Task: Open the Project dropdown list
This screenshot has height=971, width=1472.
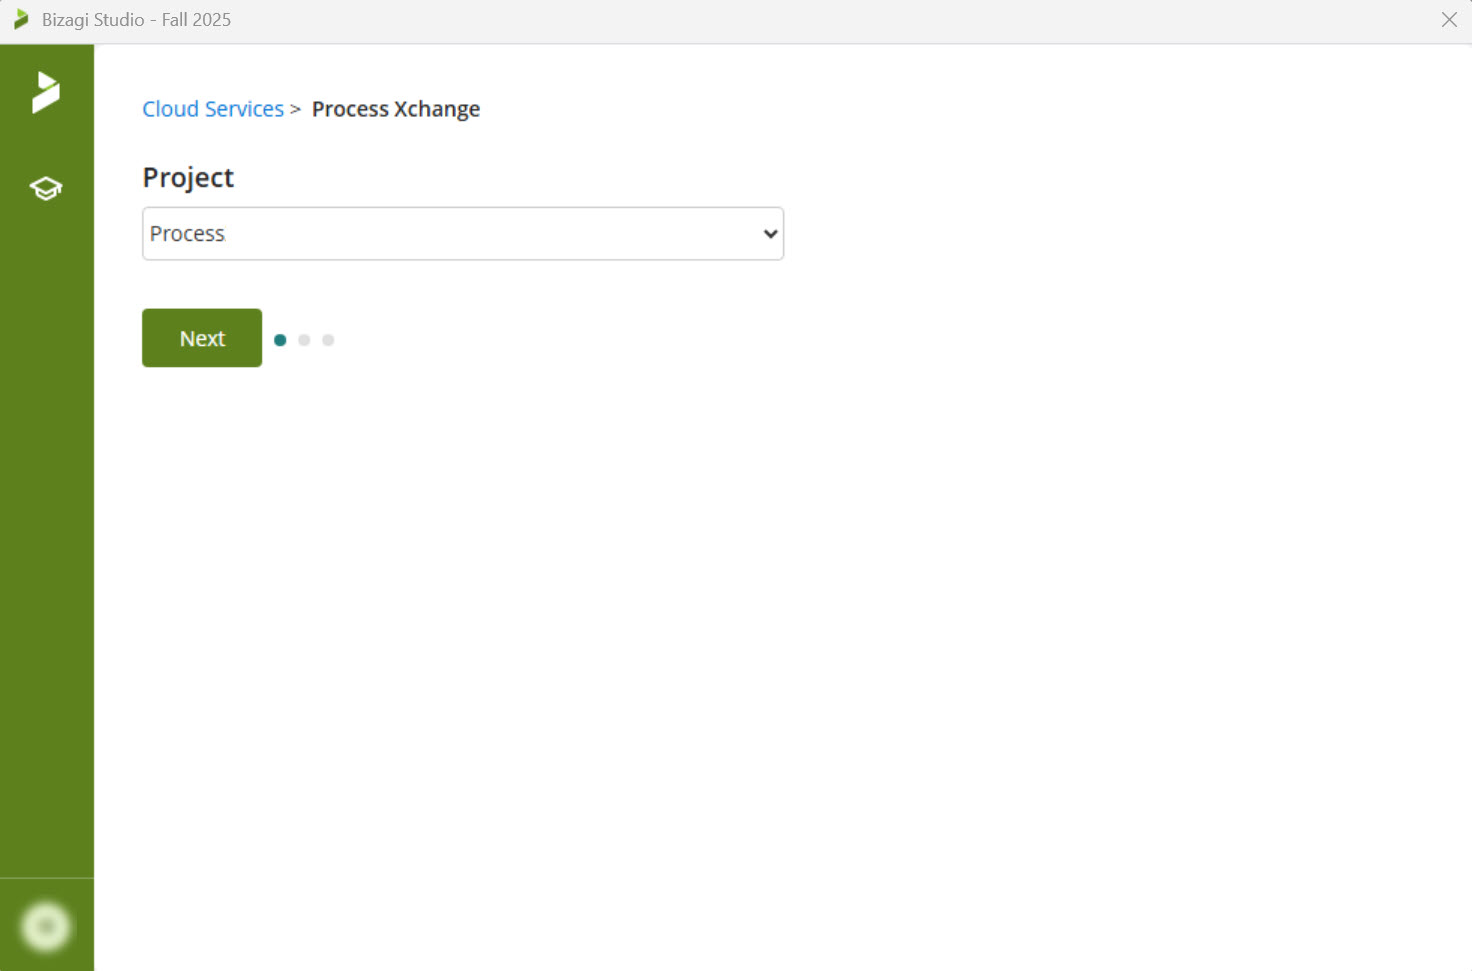Action: [462, 234]
